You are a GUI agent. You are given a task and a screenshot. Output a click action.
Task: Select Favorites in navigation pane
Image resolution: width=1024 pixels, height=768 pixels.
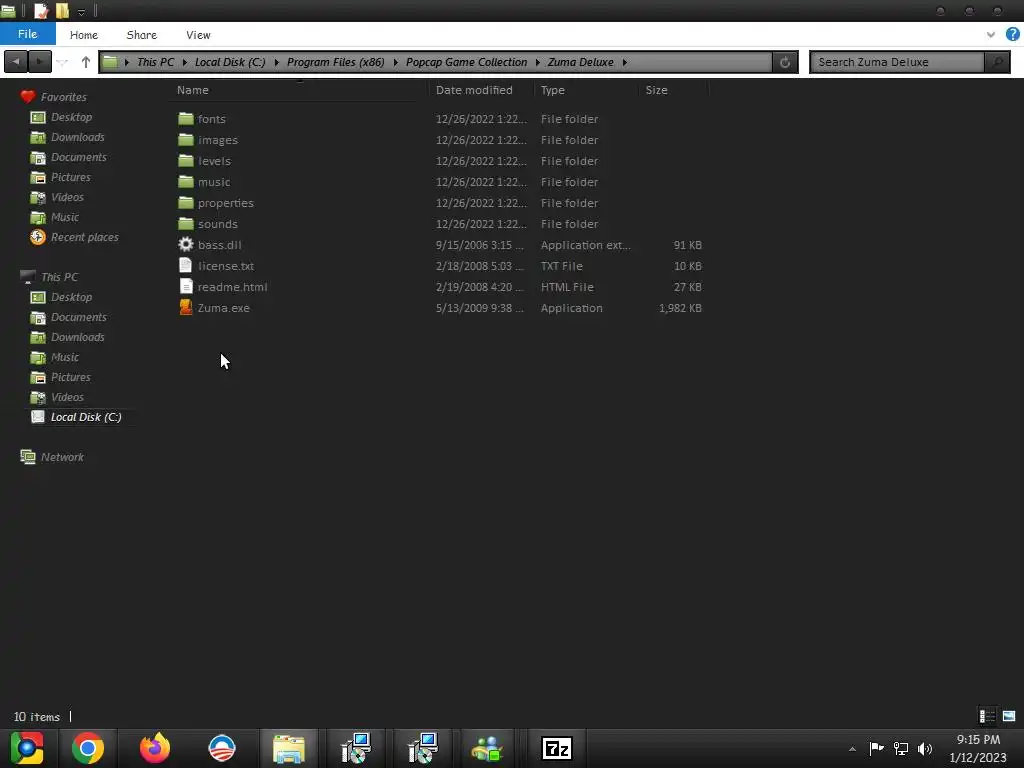pyautogui.click(x=63, y=97)
